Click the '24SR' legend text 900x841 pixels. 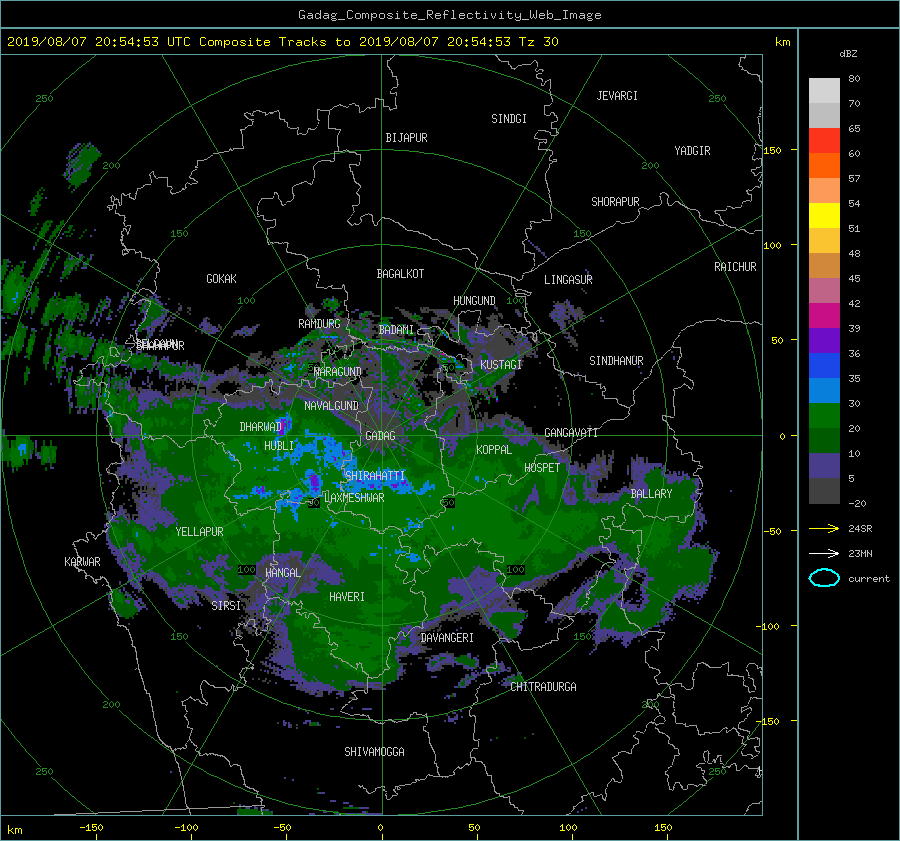[x=860, y=529]
